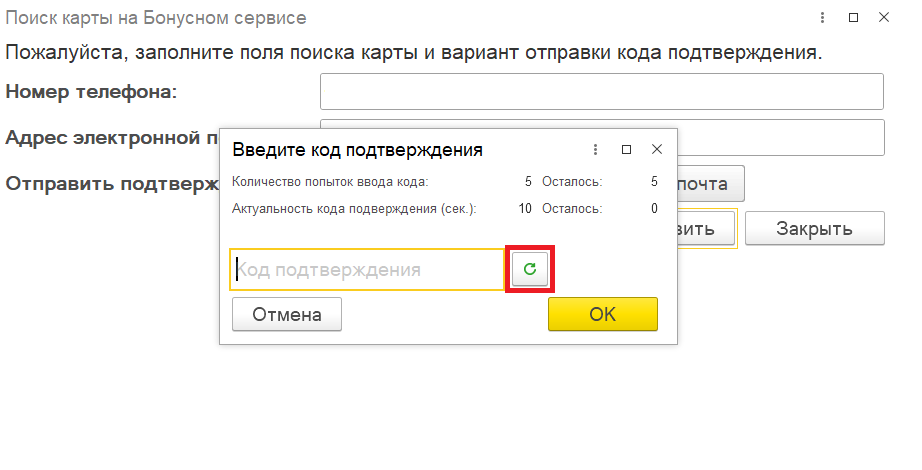Image resolution: width=922 pixels, height=470 pixels.
Task: Close the confirmation code dialog
Action: pyautogui.click(x=657, y=149)
